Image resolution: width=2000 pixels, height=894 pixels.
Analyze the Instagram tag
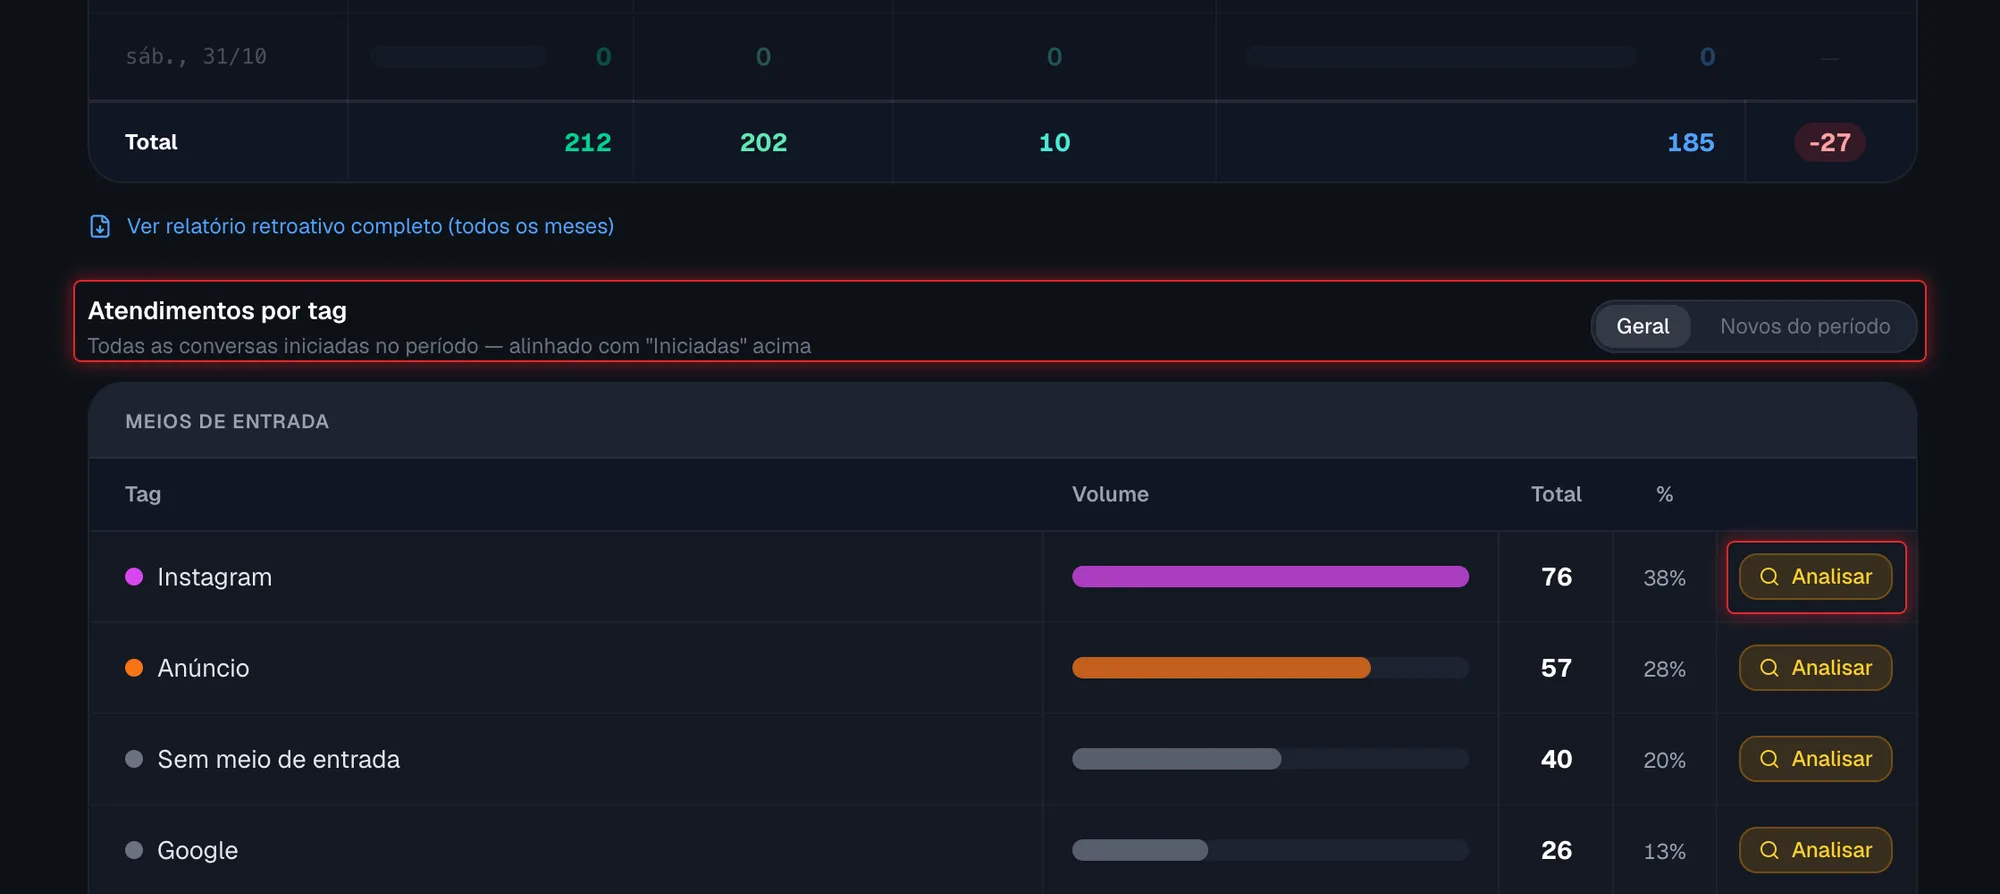tap(1815, 577)
